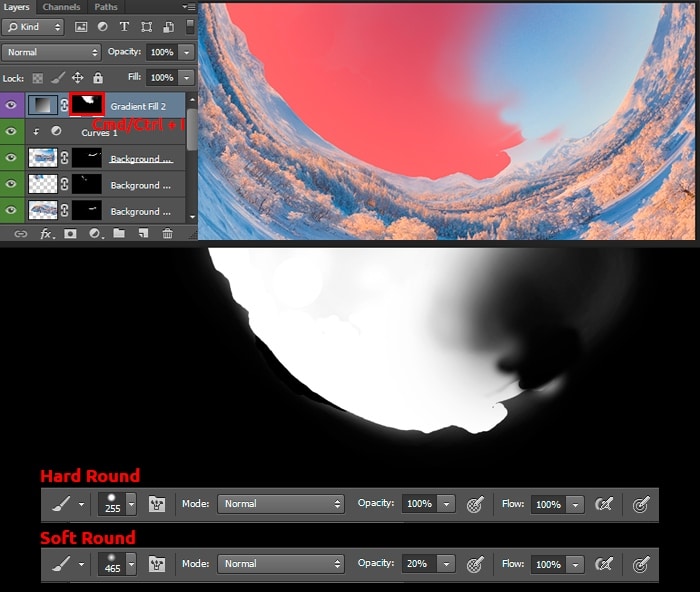Image resolution: width=700 pixels, height=592 pixels.
Task: Click the mask link icon on Gradient Fill 2
Action: coord(64,105)
